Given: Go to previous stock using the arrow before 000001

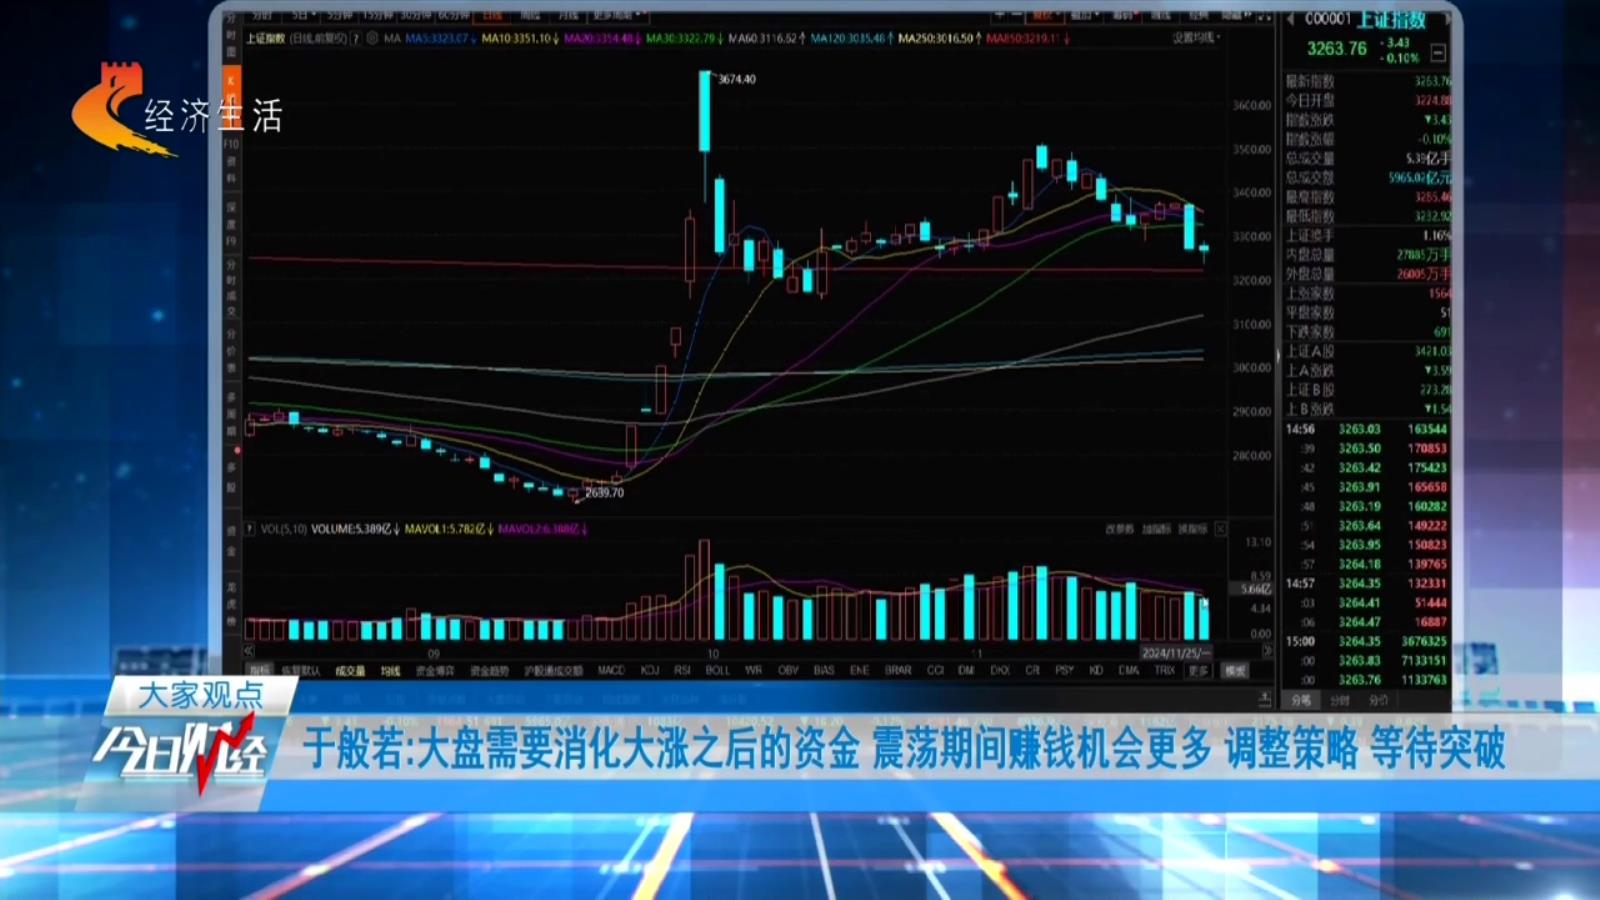Looking at the screenshot, I should coord(1290,19).
